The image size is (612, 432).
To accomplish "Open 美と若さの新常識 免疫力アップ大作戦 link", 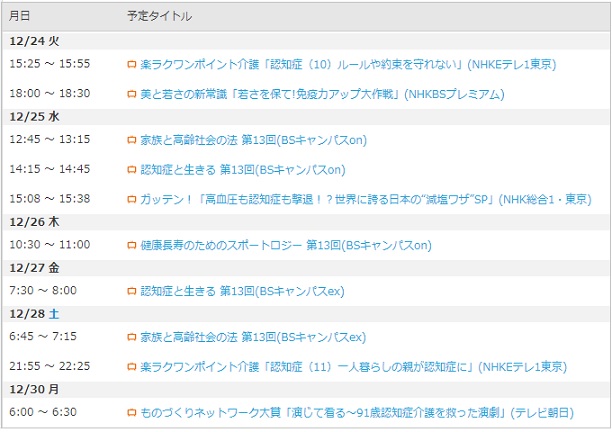I will 322,94.
